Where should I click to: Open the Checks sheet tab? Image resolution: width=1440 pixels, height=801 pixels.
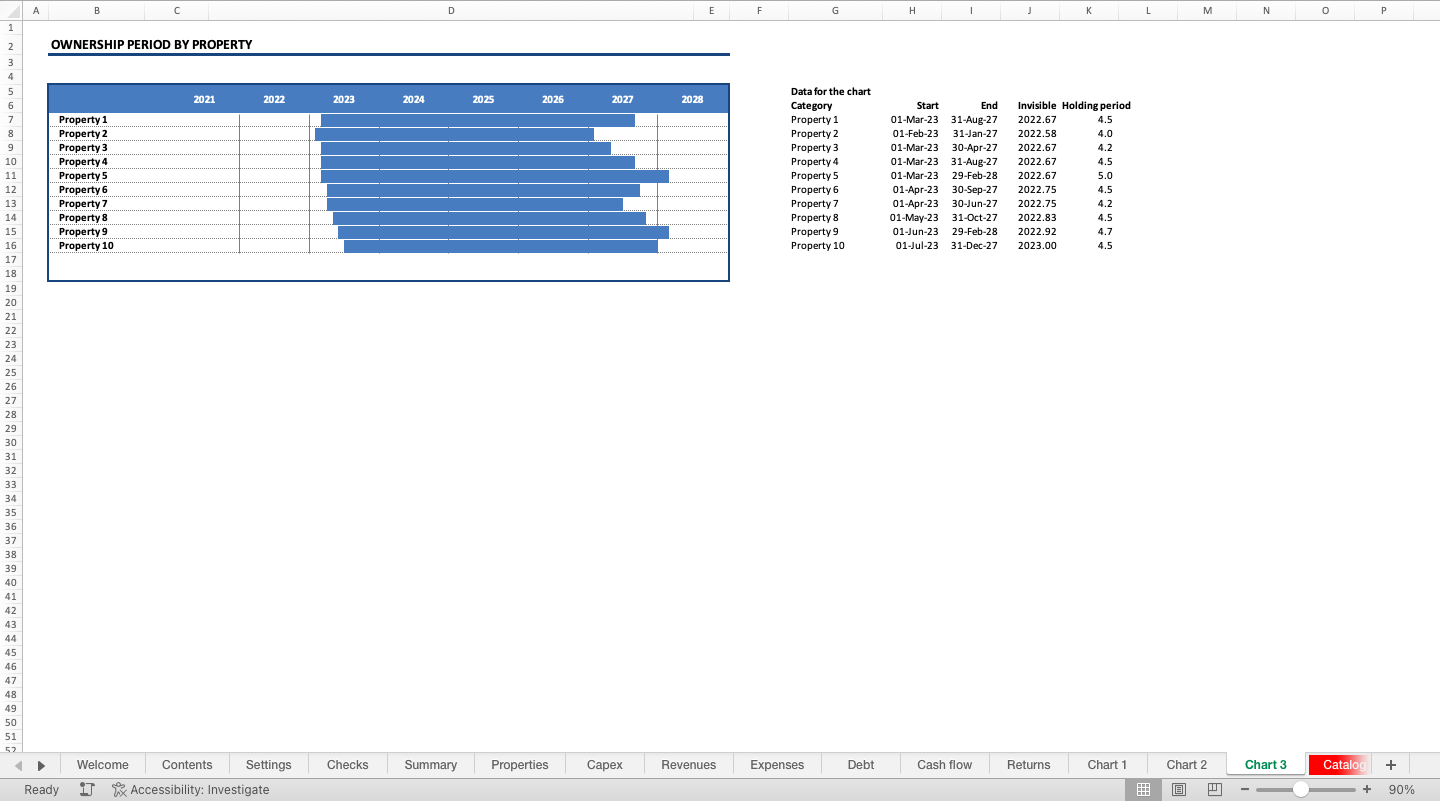[x=347, y=764]
